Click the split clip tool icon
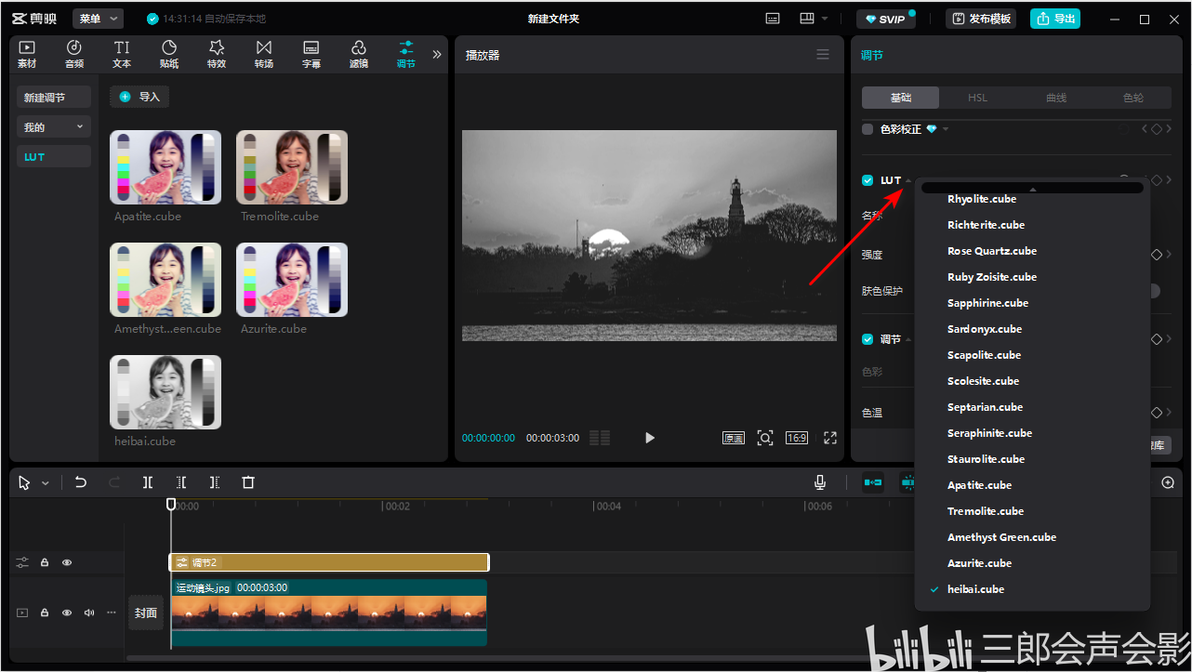The image size is (1192, 672). point(147,482)
